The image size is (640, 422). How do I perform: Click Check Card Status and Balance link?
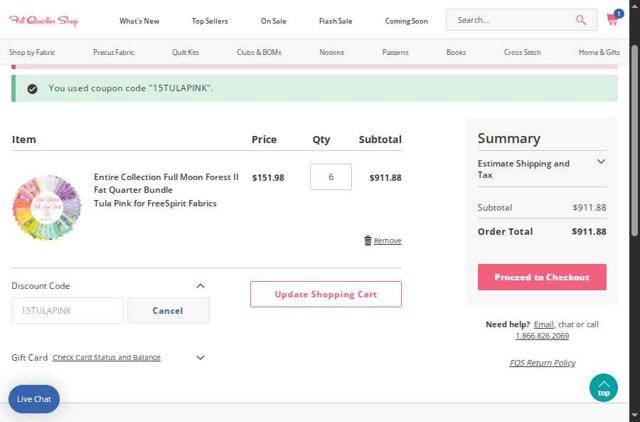[107, 358]
